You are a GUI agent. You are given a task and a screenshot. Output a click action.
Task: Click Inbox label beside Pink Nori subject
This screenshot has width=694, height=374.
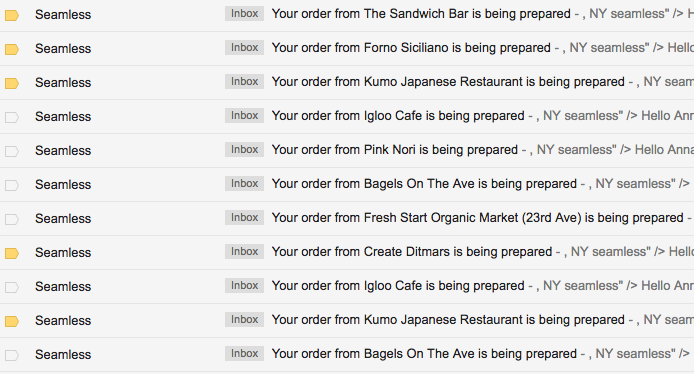click(x=244, y=150)
